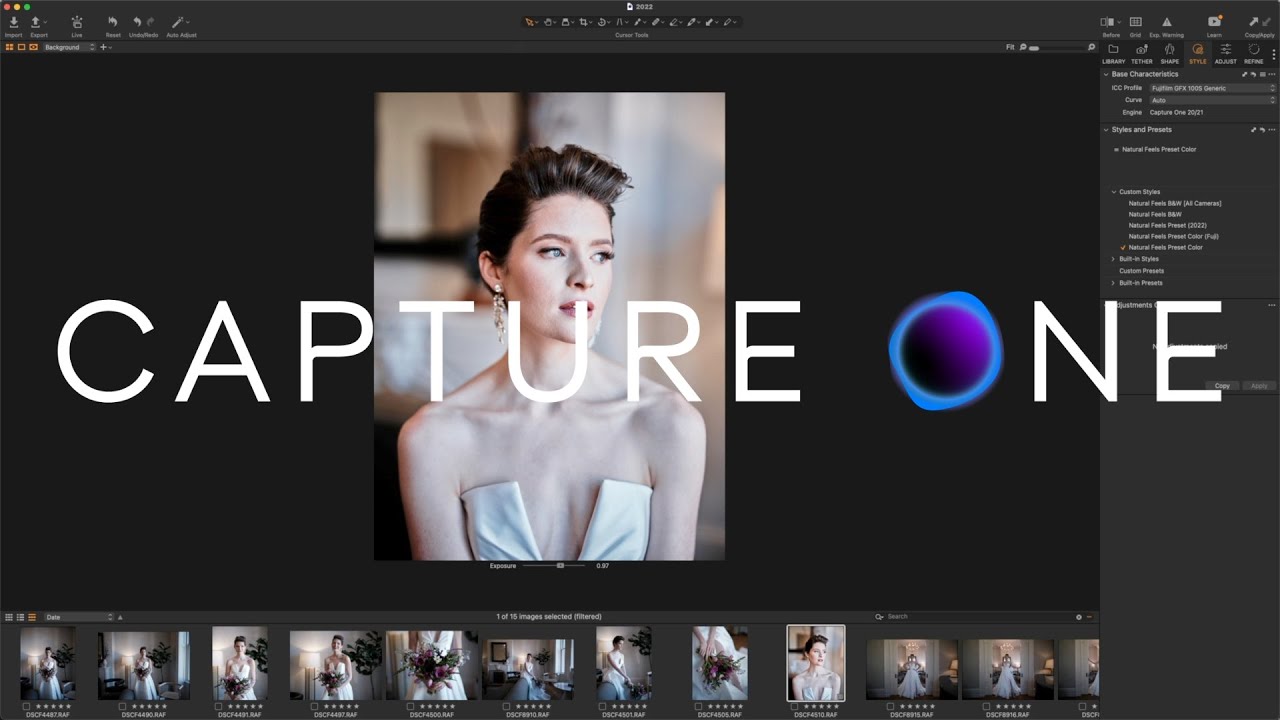Image resolution: width=1280 pixels, height=720 pixels.
Task: Click the Apply button in Adjustments Clipboard
Action: point(1259,385)
